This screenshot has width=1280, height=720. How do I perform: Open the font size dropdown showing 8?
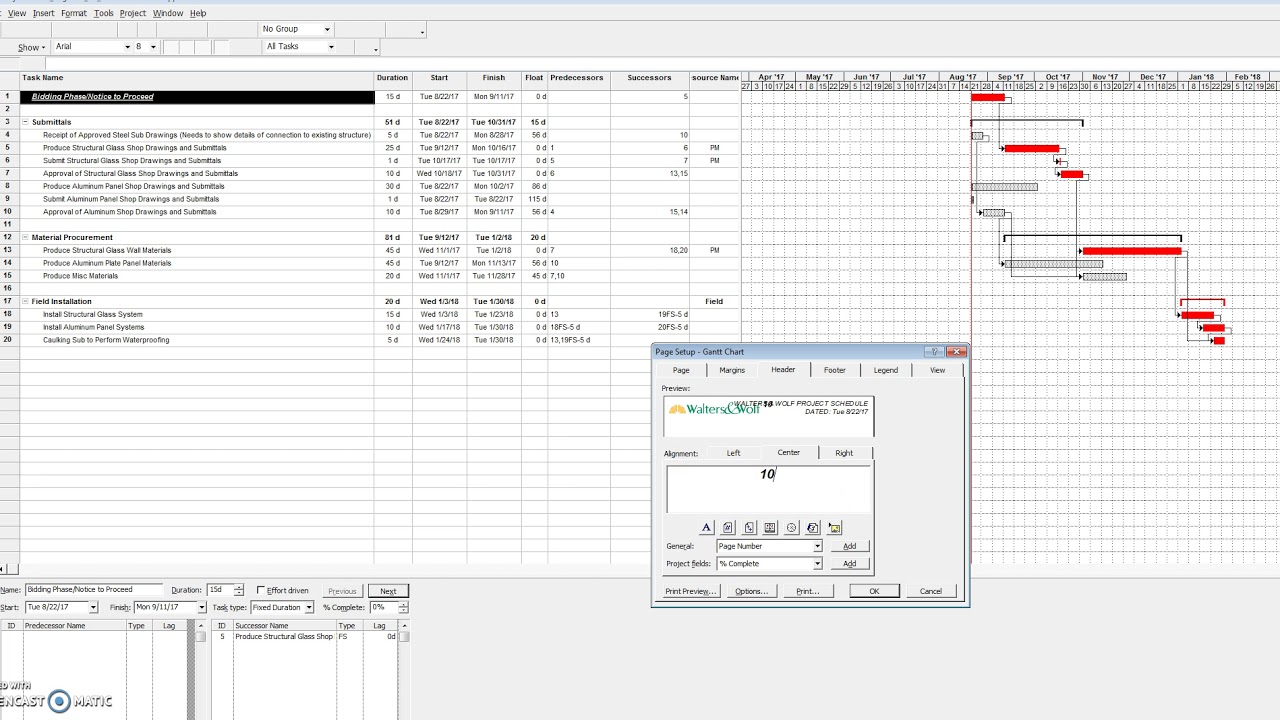[x=153, y=47]
